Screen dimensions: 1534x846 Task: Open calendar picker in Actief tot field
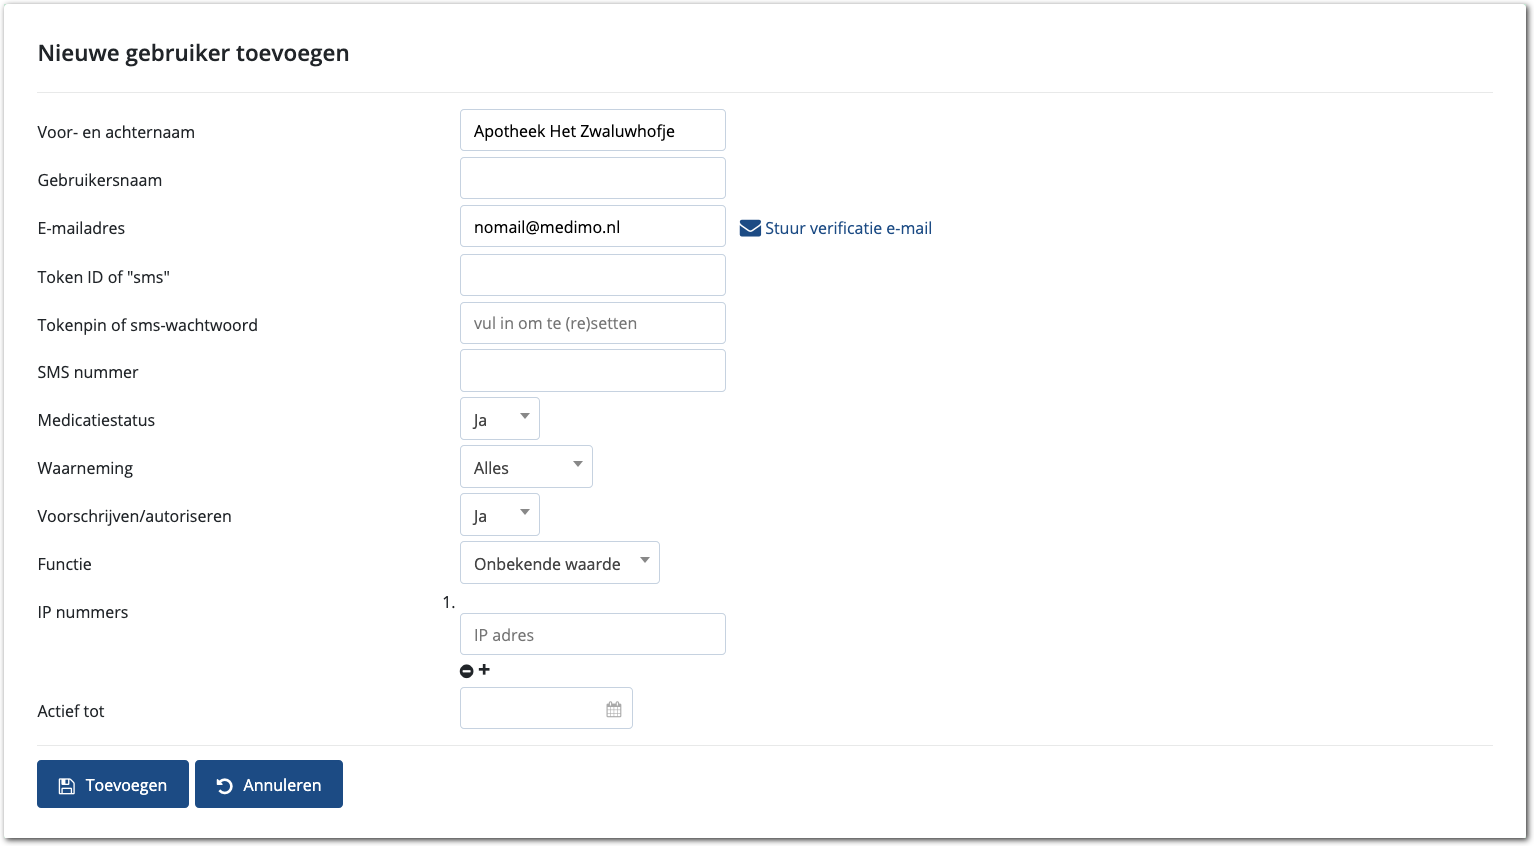tap(614, 709)
